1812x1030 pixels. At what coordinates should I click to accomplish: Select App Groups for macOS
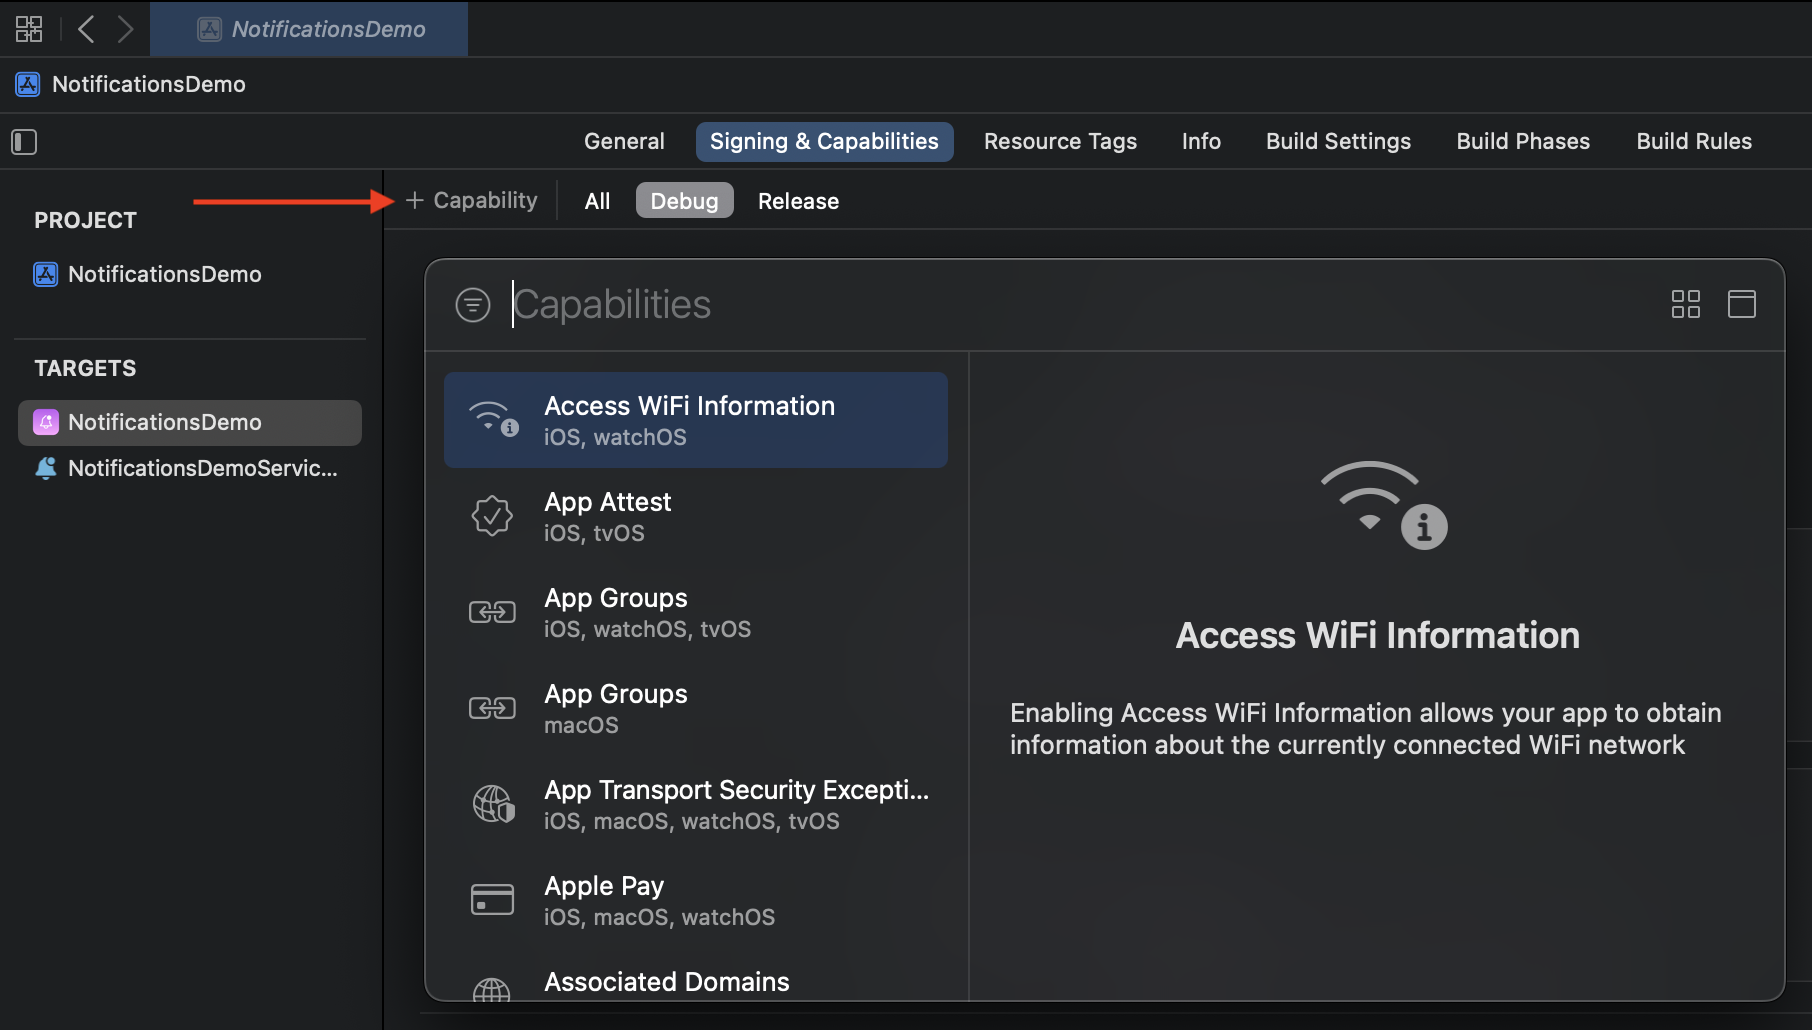click(696, 708)
